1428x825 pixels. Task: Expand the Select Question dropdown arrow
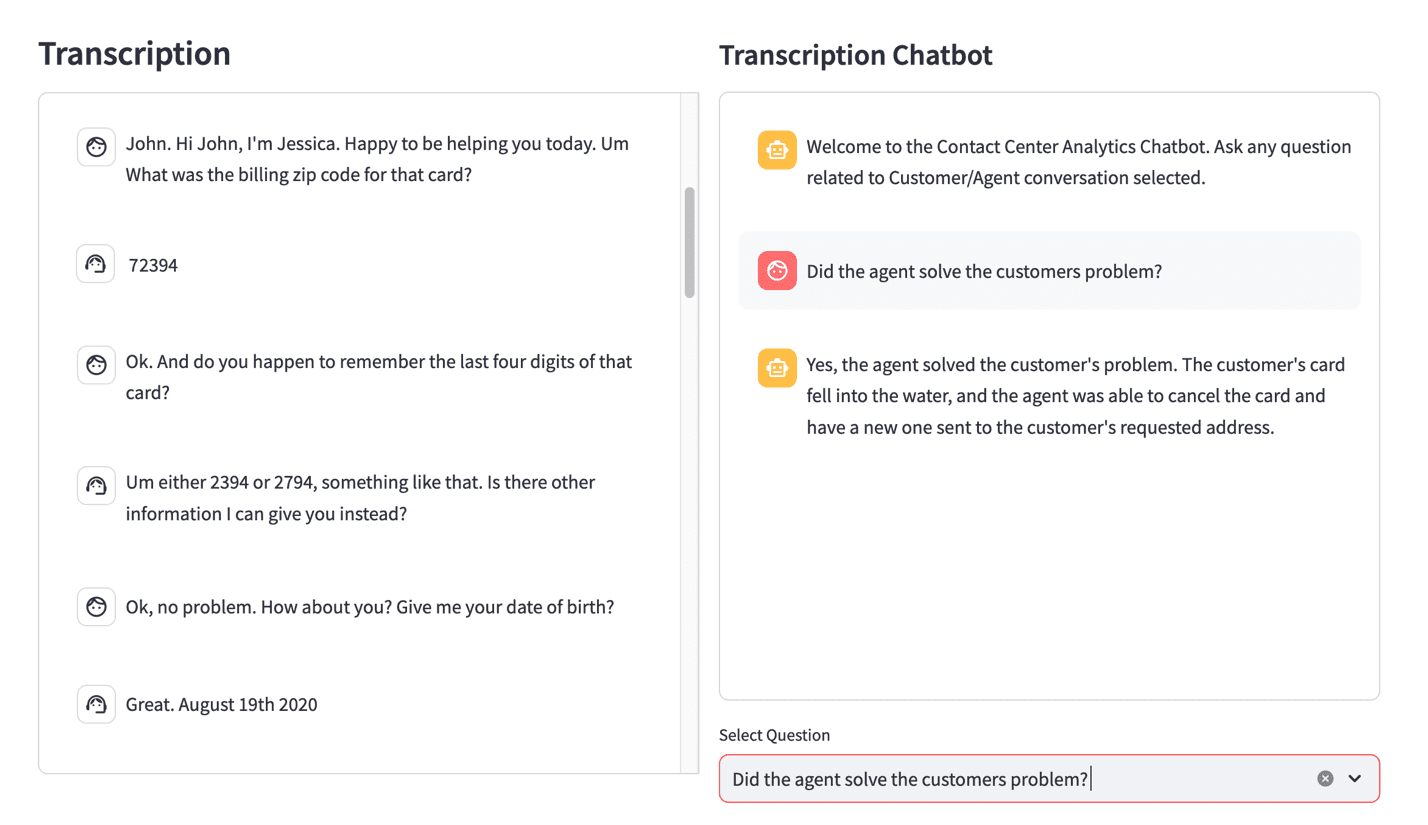(1355, 778)
